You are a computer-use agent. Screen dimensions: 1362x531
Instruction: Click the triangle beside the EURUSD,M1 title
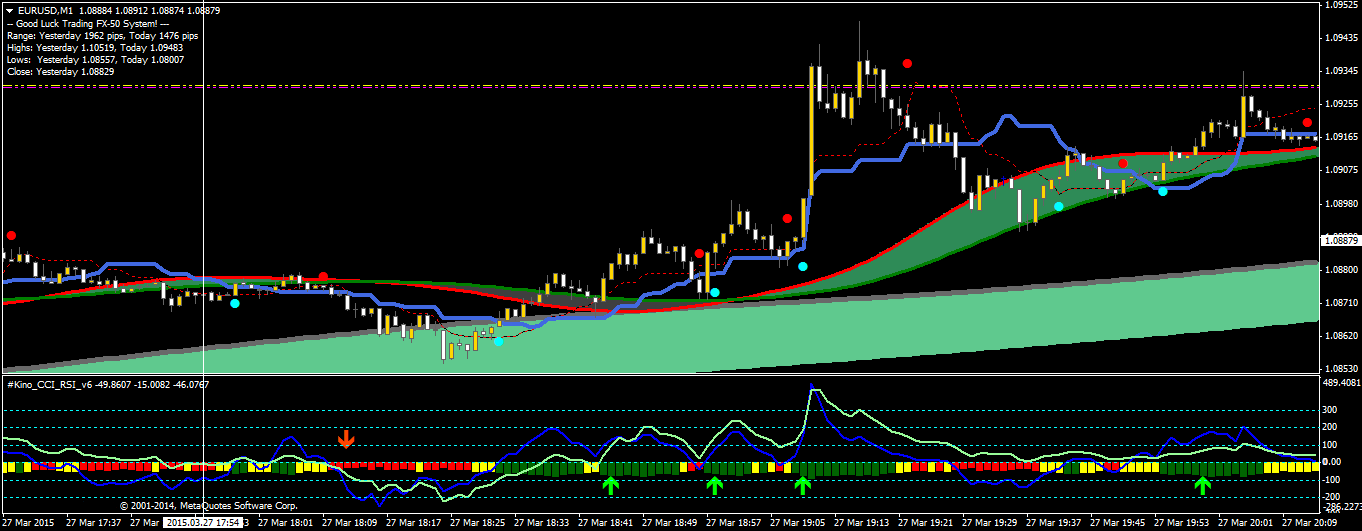pos(9,9)
